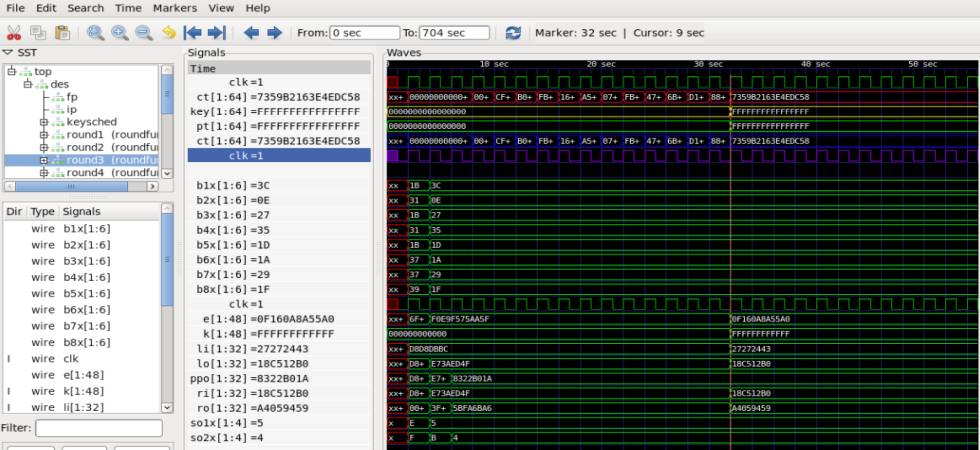The height and width of the screenshot is (450, 980).
Task: Select the des scope in the tree
Action: point(60,84)
